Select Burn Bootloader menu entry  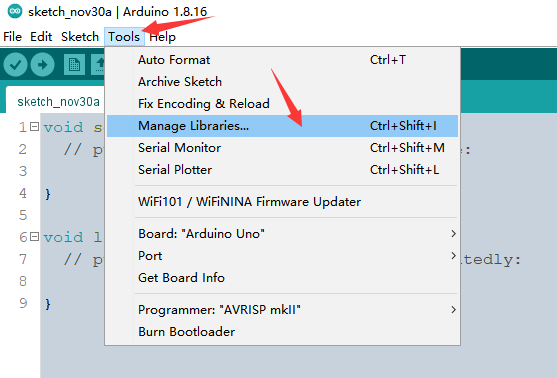(x=282, y=332)
